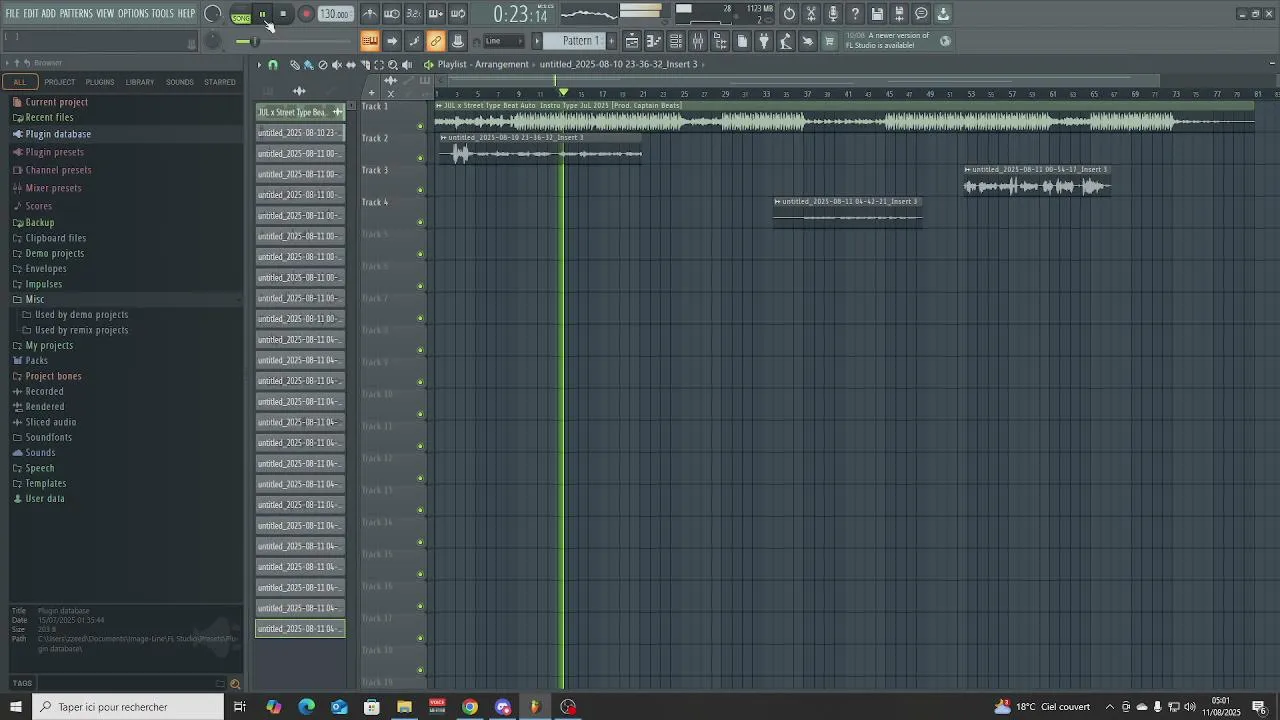
Task: Click the Windows search box
Action: click(128, 707)
